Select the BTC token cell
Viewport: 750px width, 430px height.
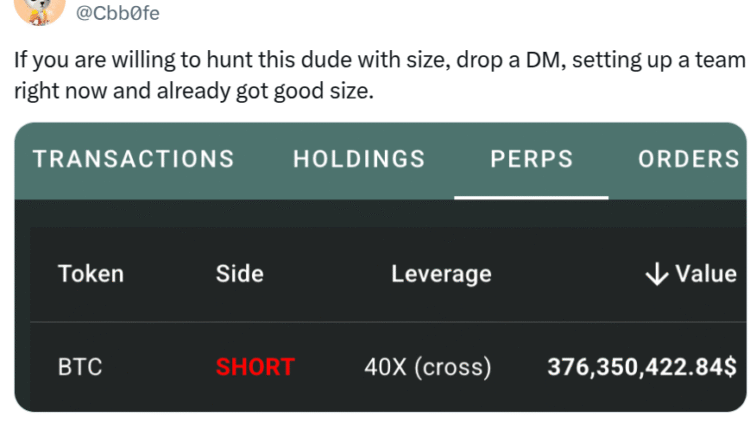point(80,367)
